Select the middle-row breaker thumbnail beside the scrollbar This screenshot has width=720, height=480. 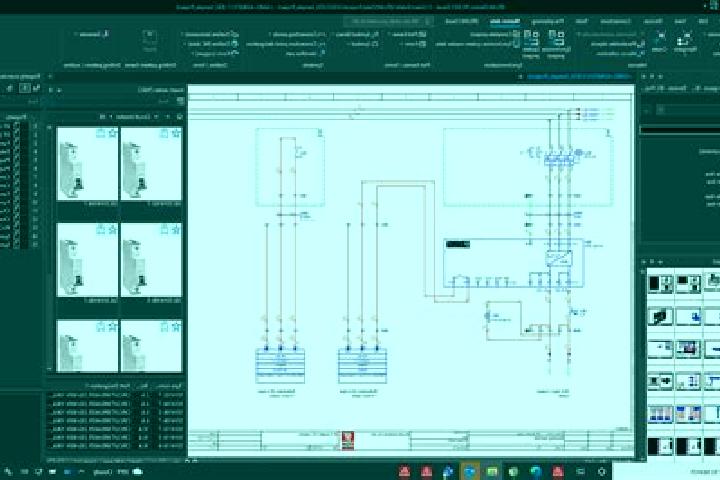tap(87, 260)
